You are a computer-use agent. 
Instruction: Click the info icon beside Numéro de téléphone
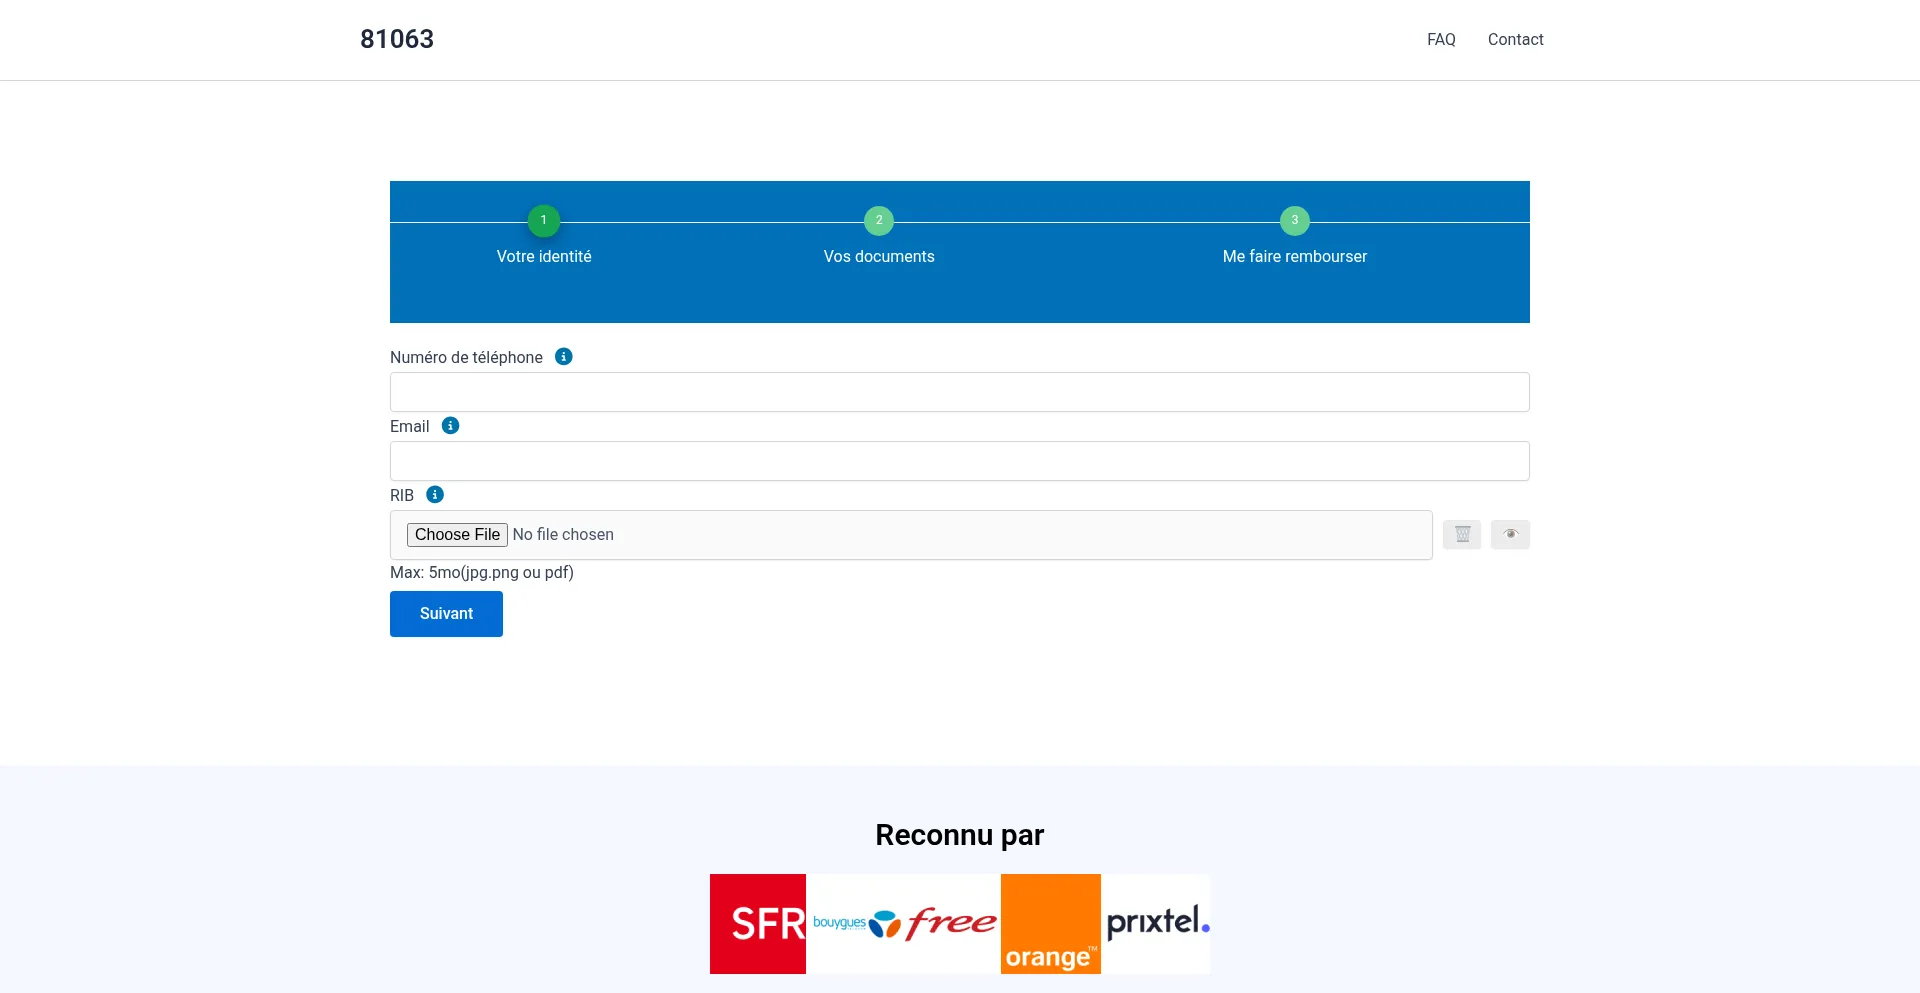pos(564,357)
